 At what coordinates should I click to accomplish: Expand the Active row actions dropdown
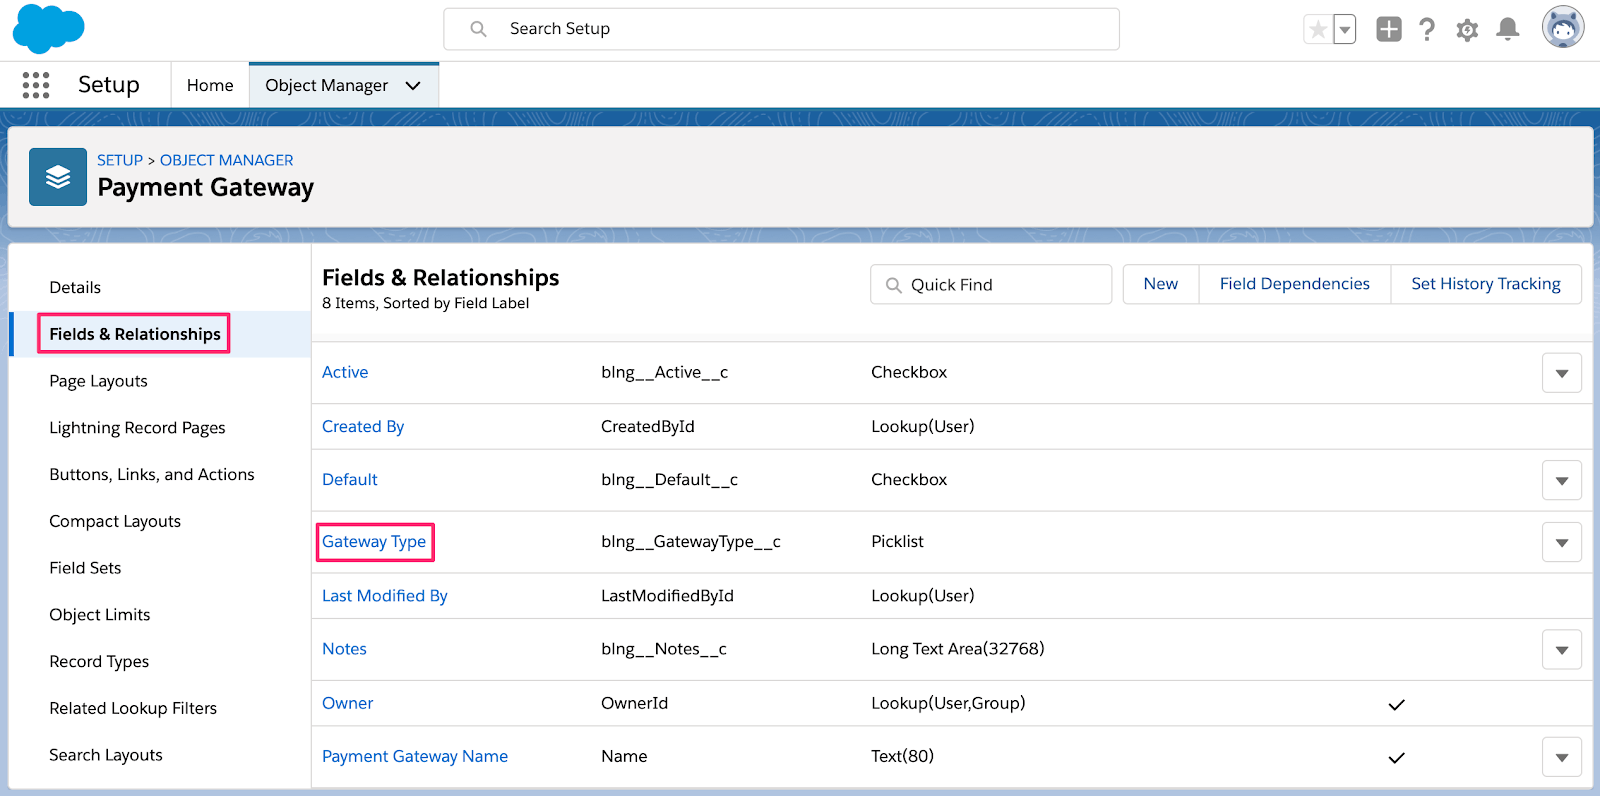point(1561,373)
